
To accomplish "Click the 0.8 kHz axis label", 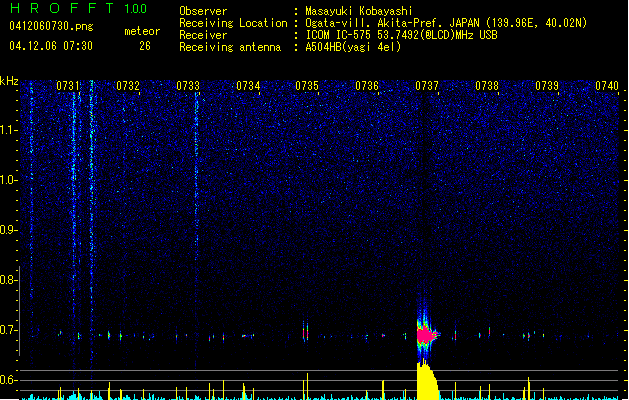I will pos(9,280).
